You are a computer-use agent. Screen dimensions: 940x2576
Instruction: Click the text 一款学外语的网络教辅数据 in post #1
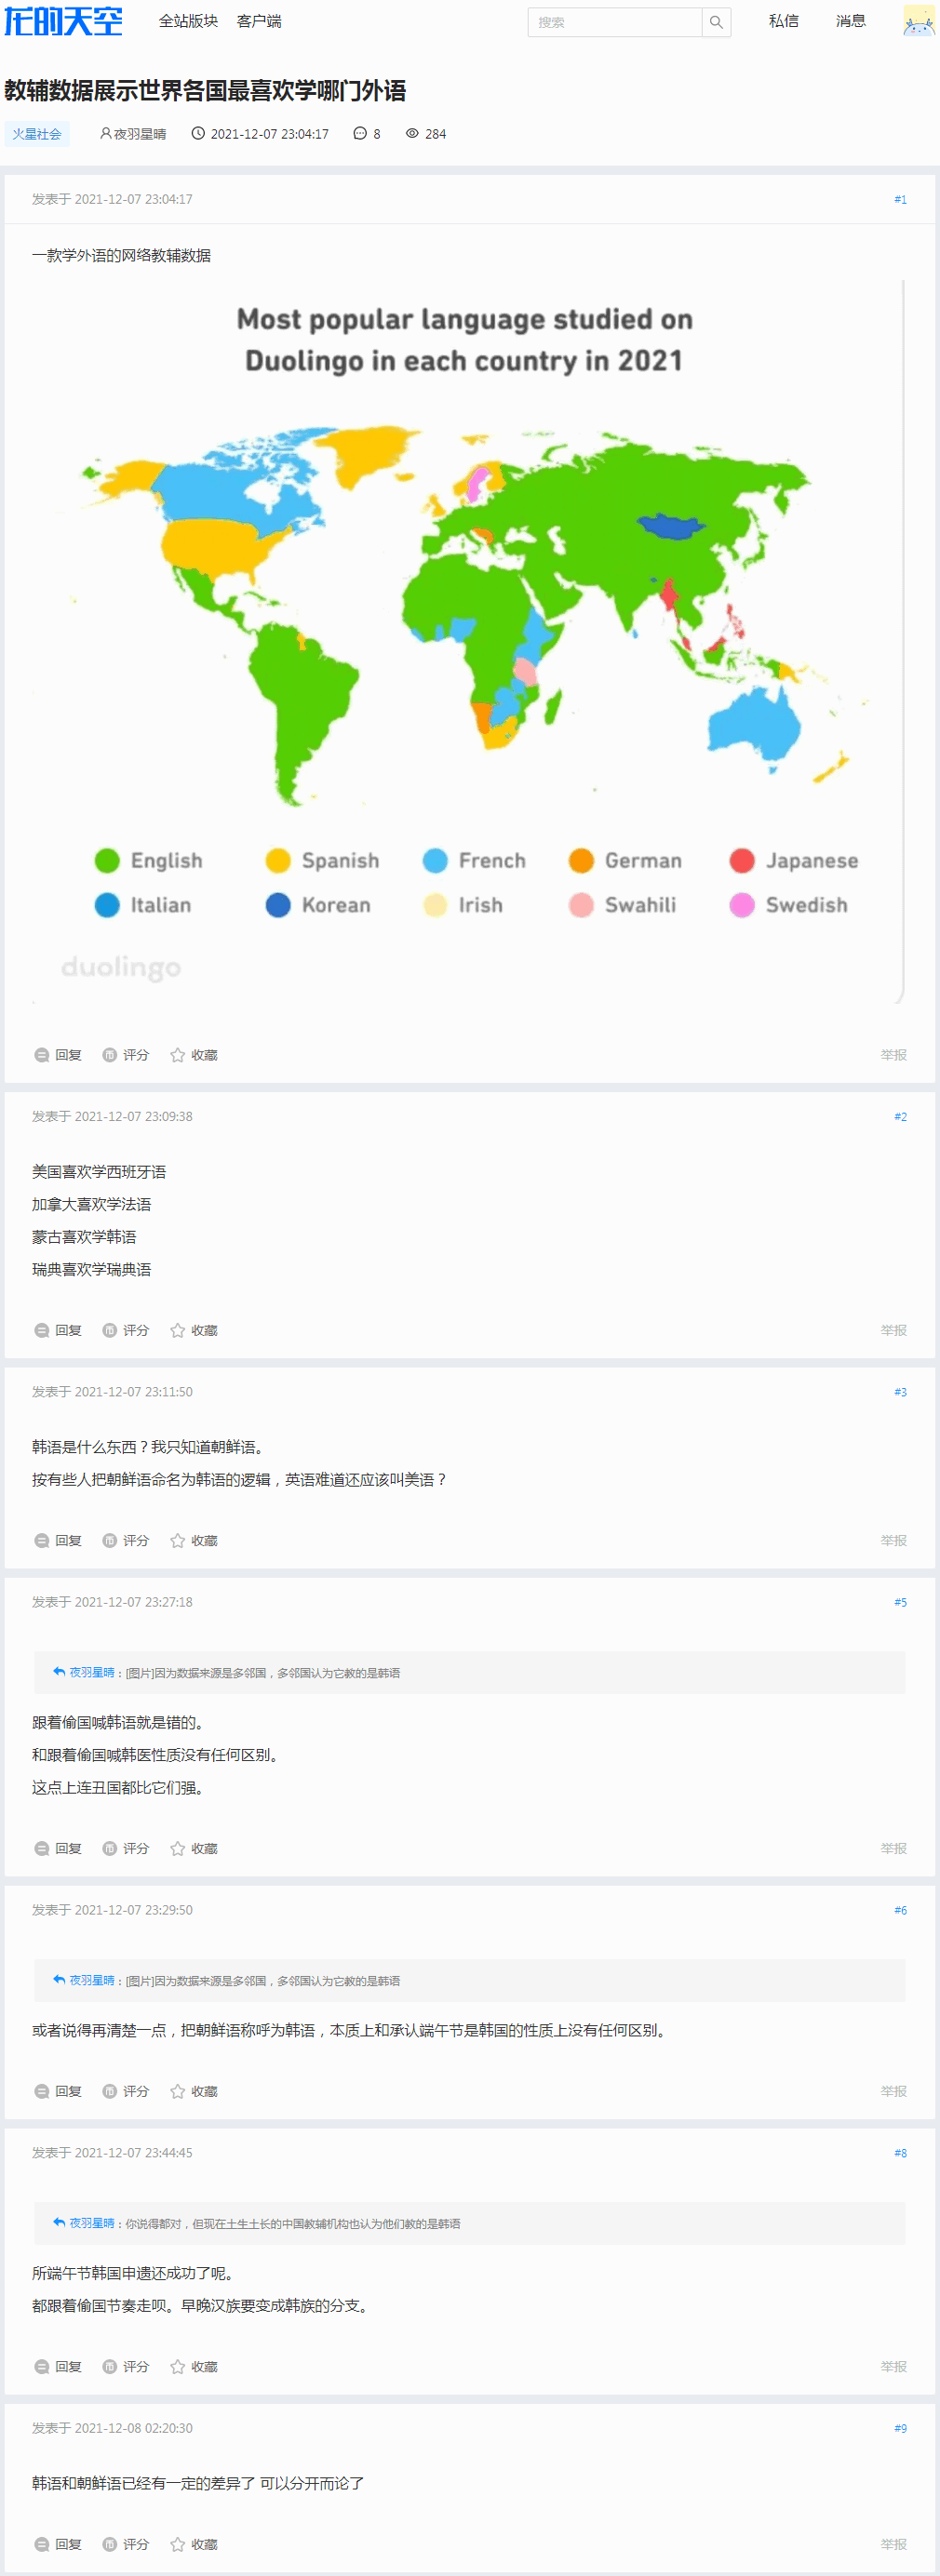tap(121, 255)
